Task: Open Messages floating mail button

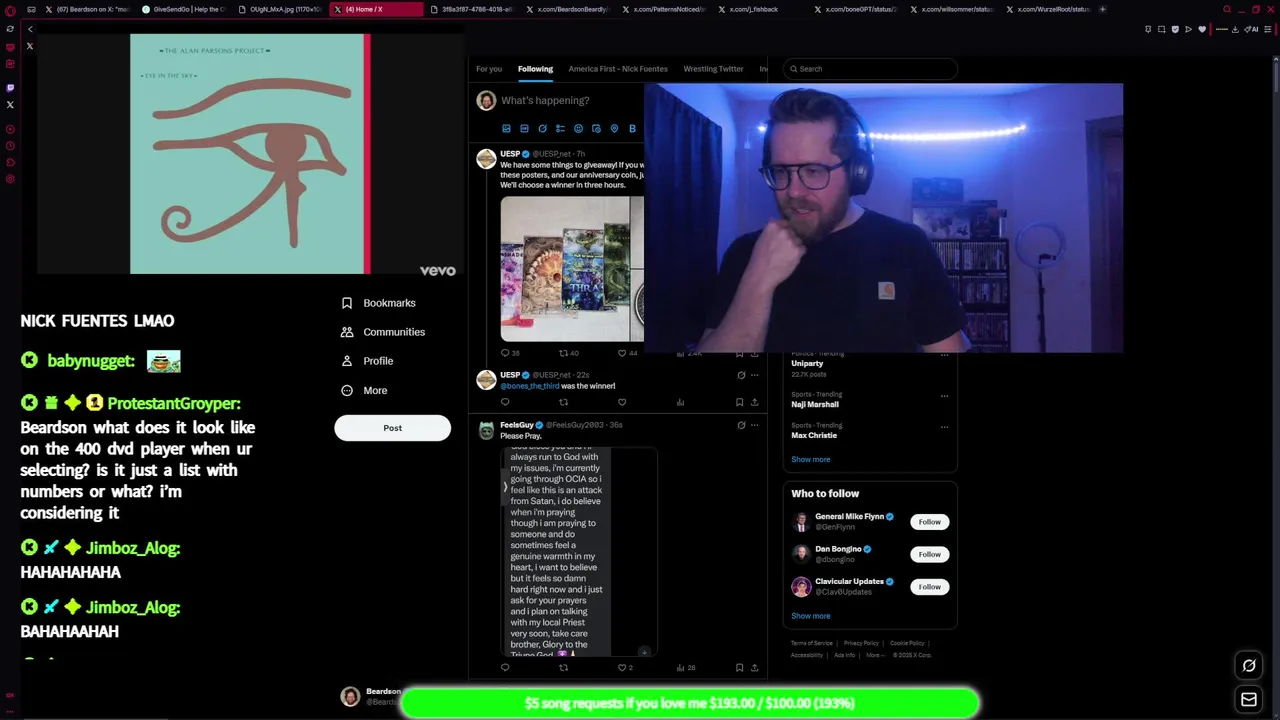Action: click(1249, 700)
